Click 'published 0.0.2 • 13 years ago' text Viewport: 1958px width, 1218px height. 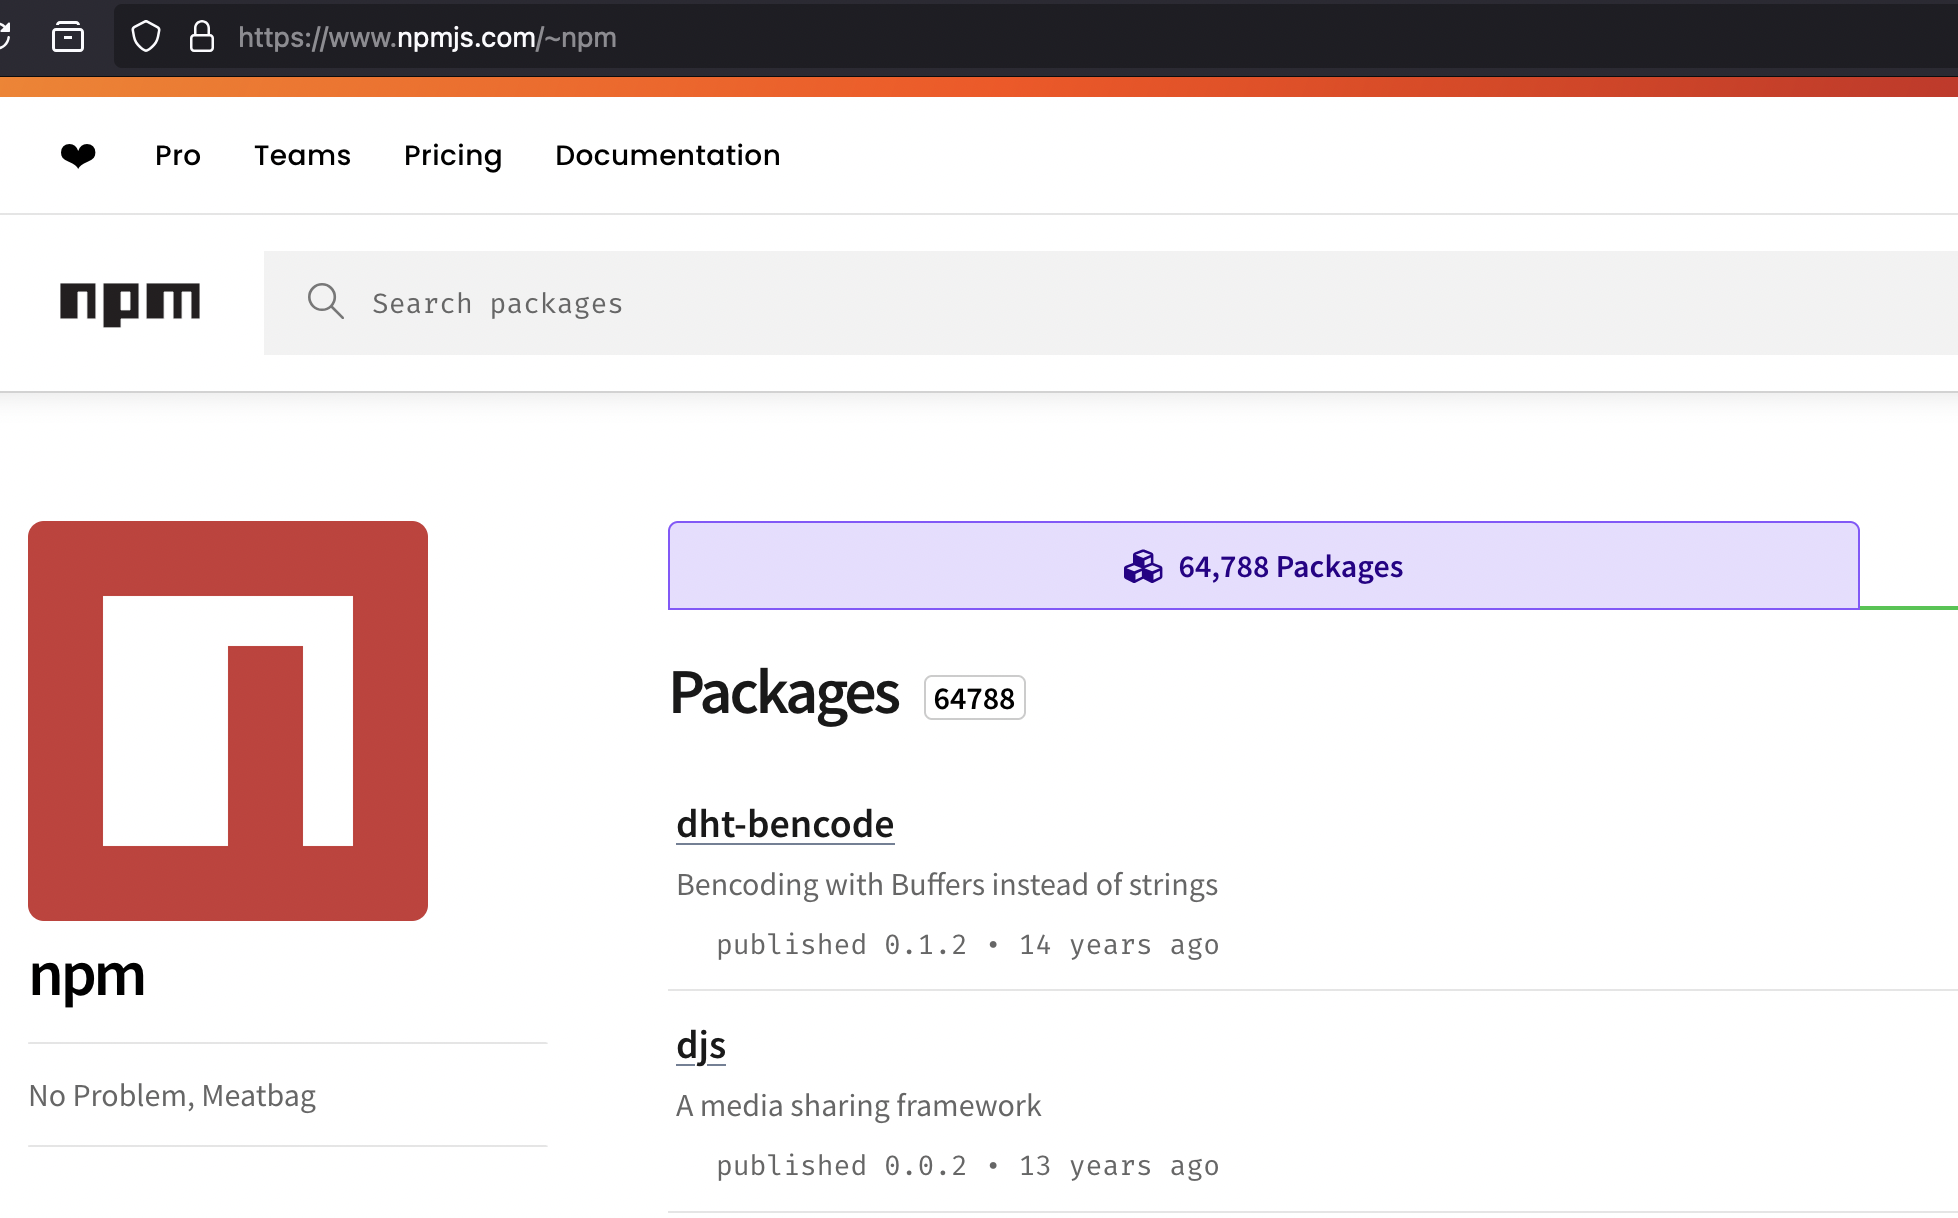pyautogui.click(x=968, y=1166)
